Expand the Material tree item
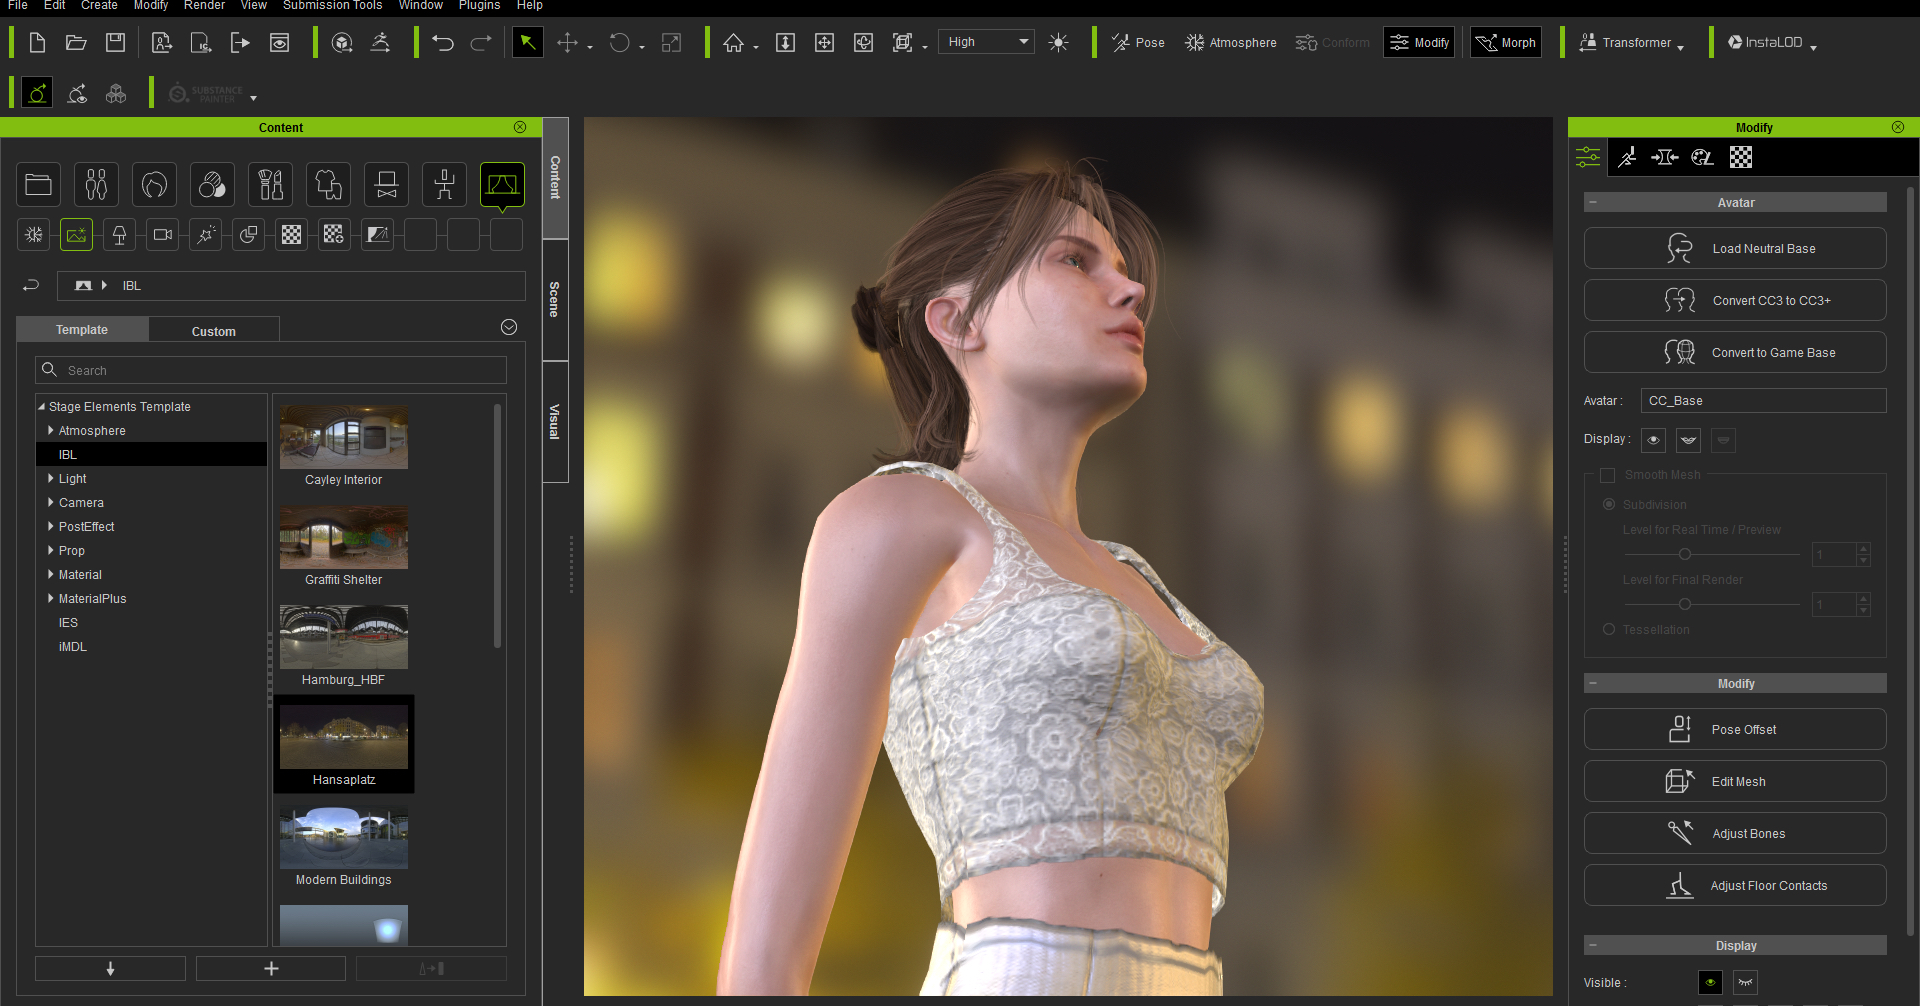1920x1006 pixels. 51,574
